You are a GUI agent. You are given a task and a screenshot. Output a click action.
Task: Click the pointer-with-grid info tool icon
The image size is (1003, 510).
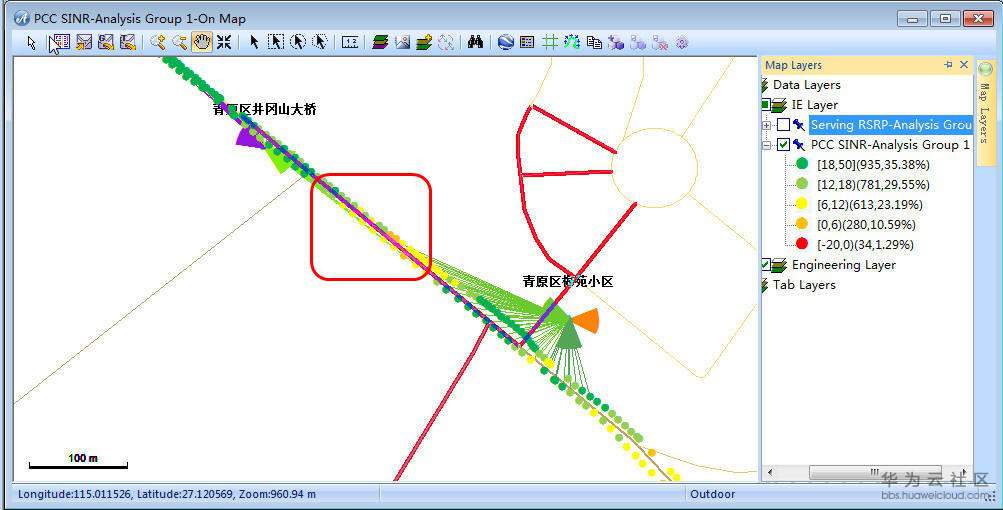pos(59,43)
